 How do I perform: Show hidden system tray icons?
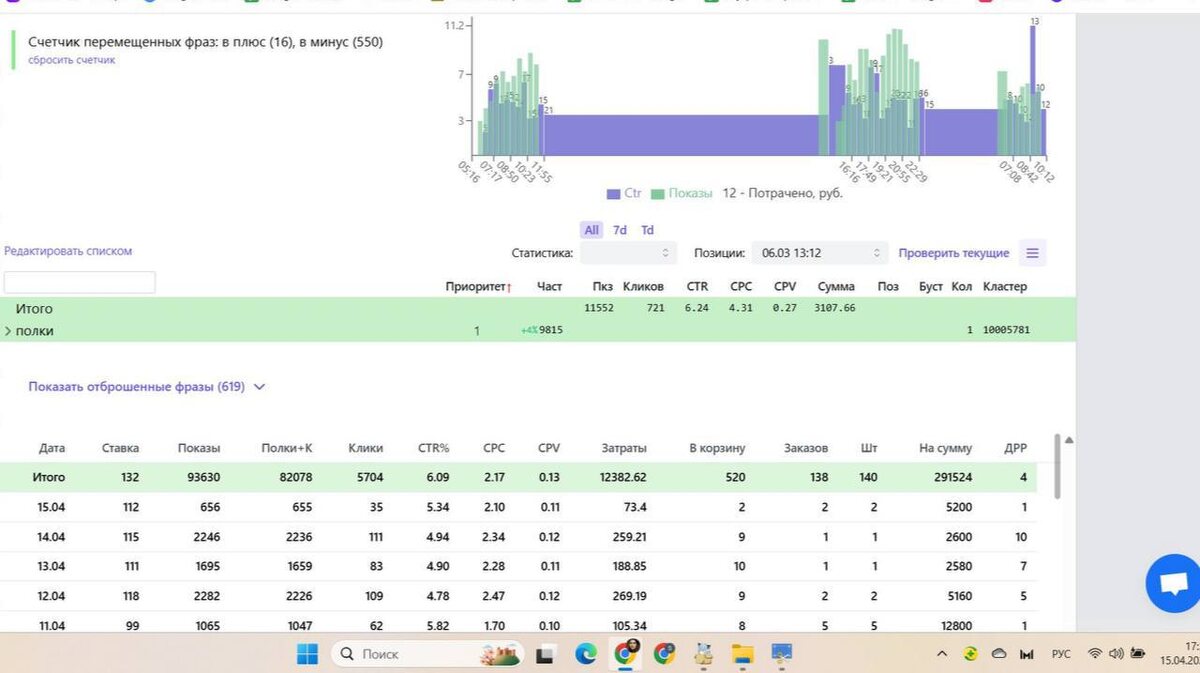coord(942,654)
